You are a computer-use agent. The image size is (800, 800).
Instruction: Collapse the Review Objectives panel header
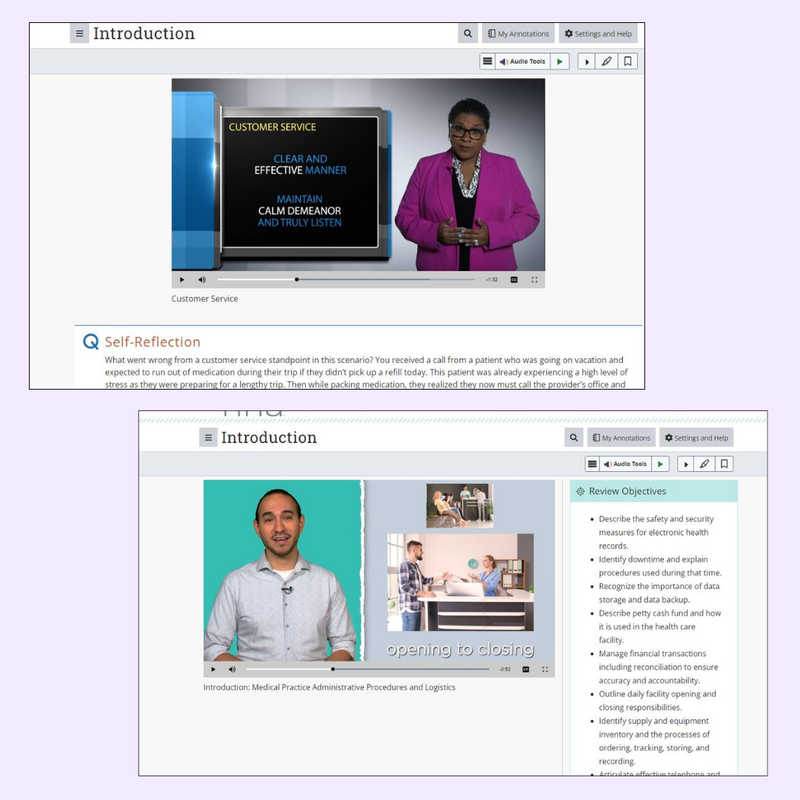(x=654, y=491)
